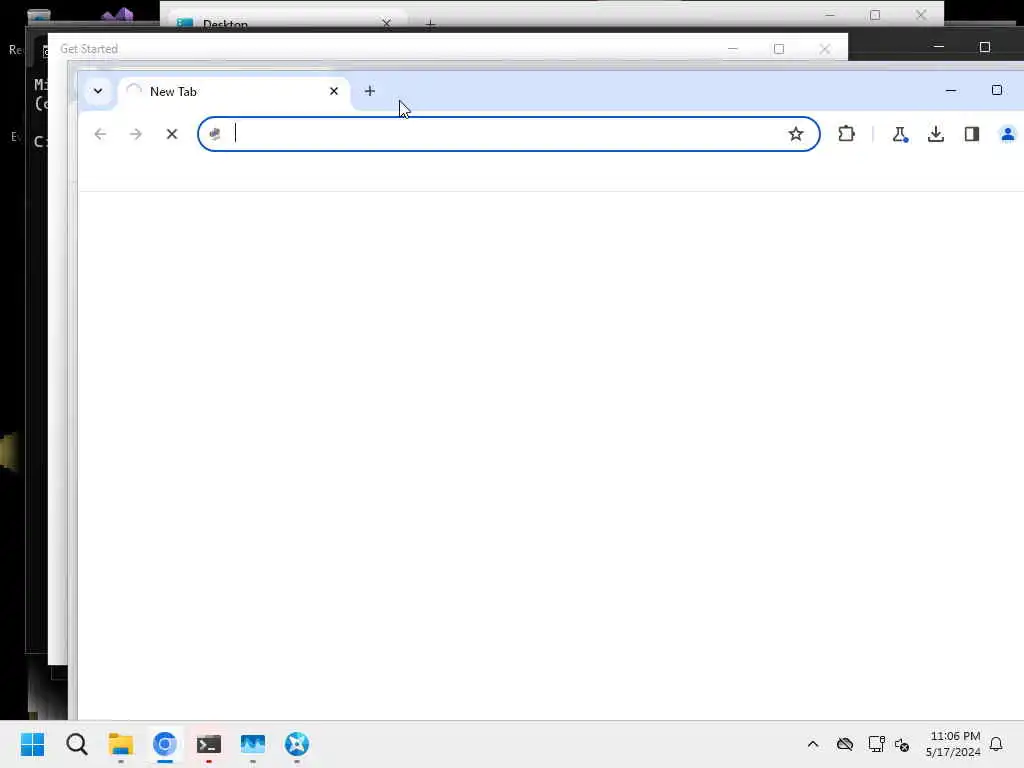Minimize the Chrome window

point(951,90)
